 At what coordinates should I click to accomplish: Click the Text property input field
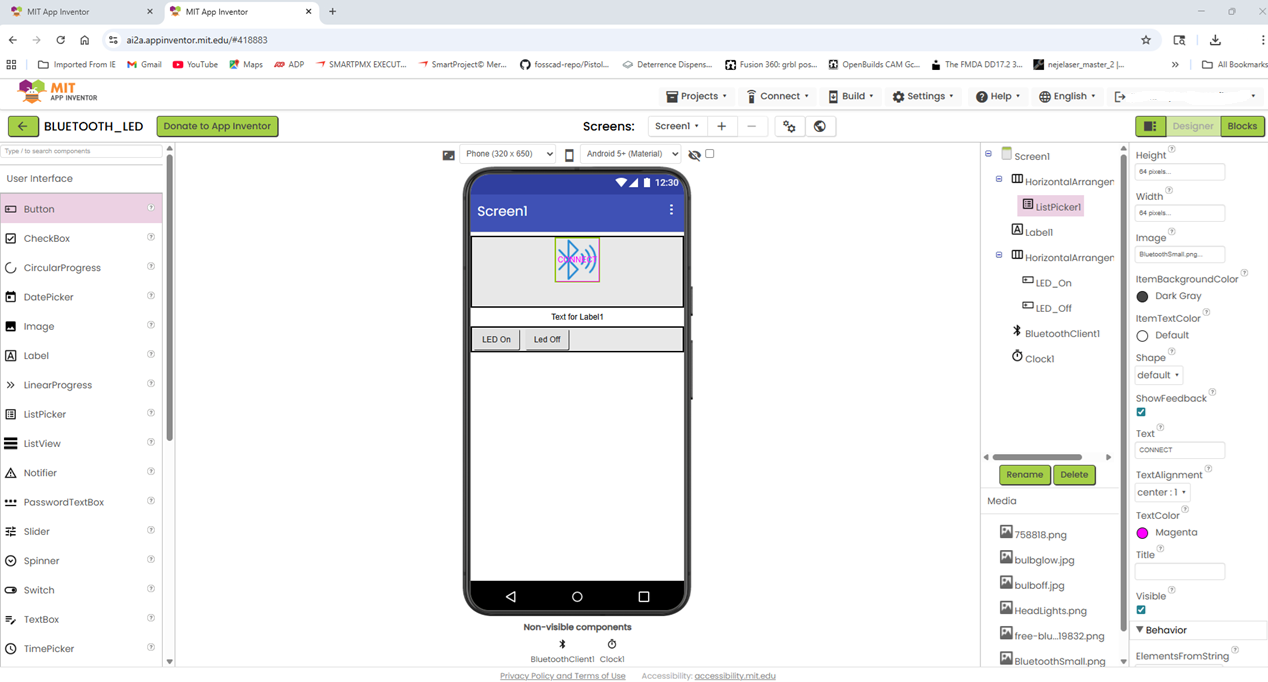(1179, 450)
